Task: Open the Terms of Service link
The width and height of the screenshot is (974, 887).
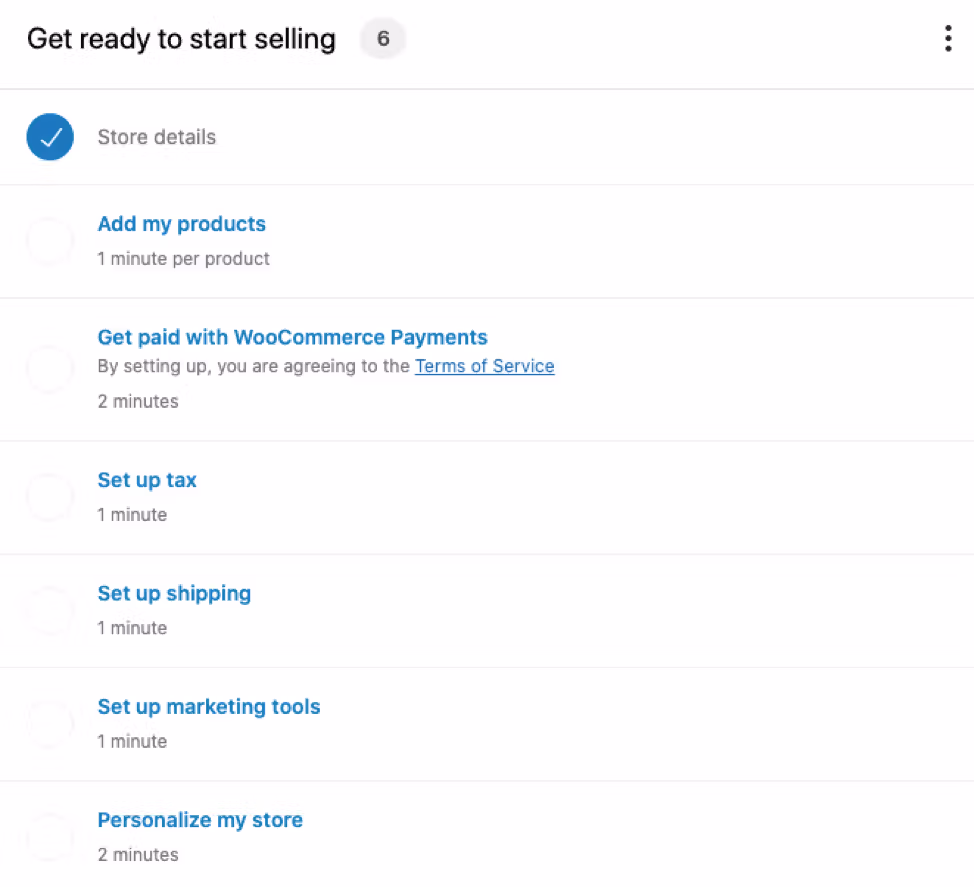Action: click(x=484, y=366)
